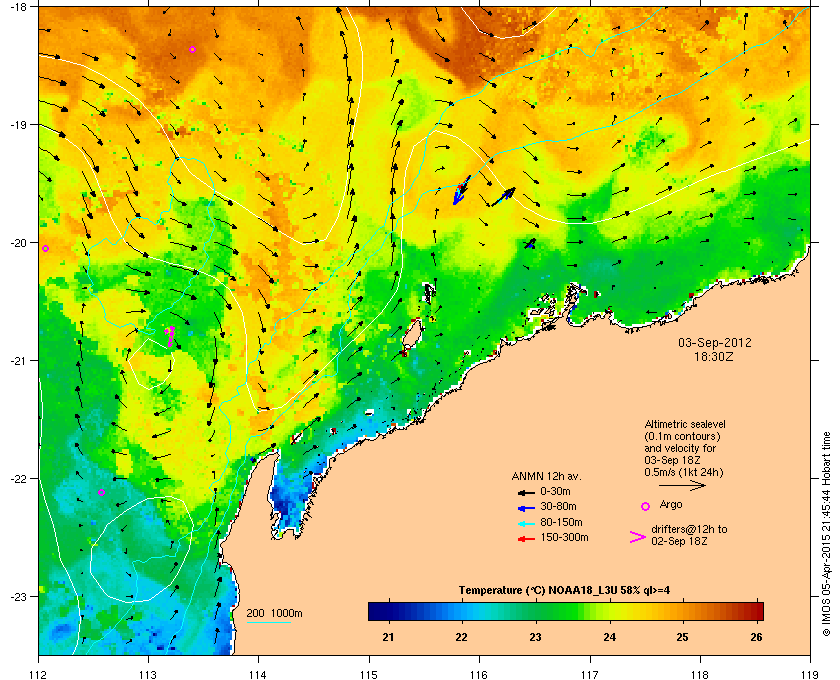Image resolution: width=840 pixels, height=680 pixels.
Task: Click longitude axis label 119
Action: (x=810, y=675)
